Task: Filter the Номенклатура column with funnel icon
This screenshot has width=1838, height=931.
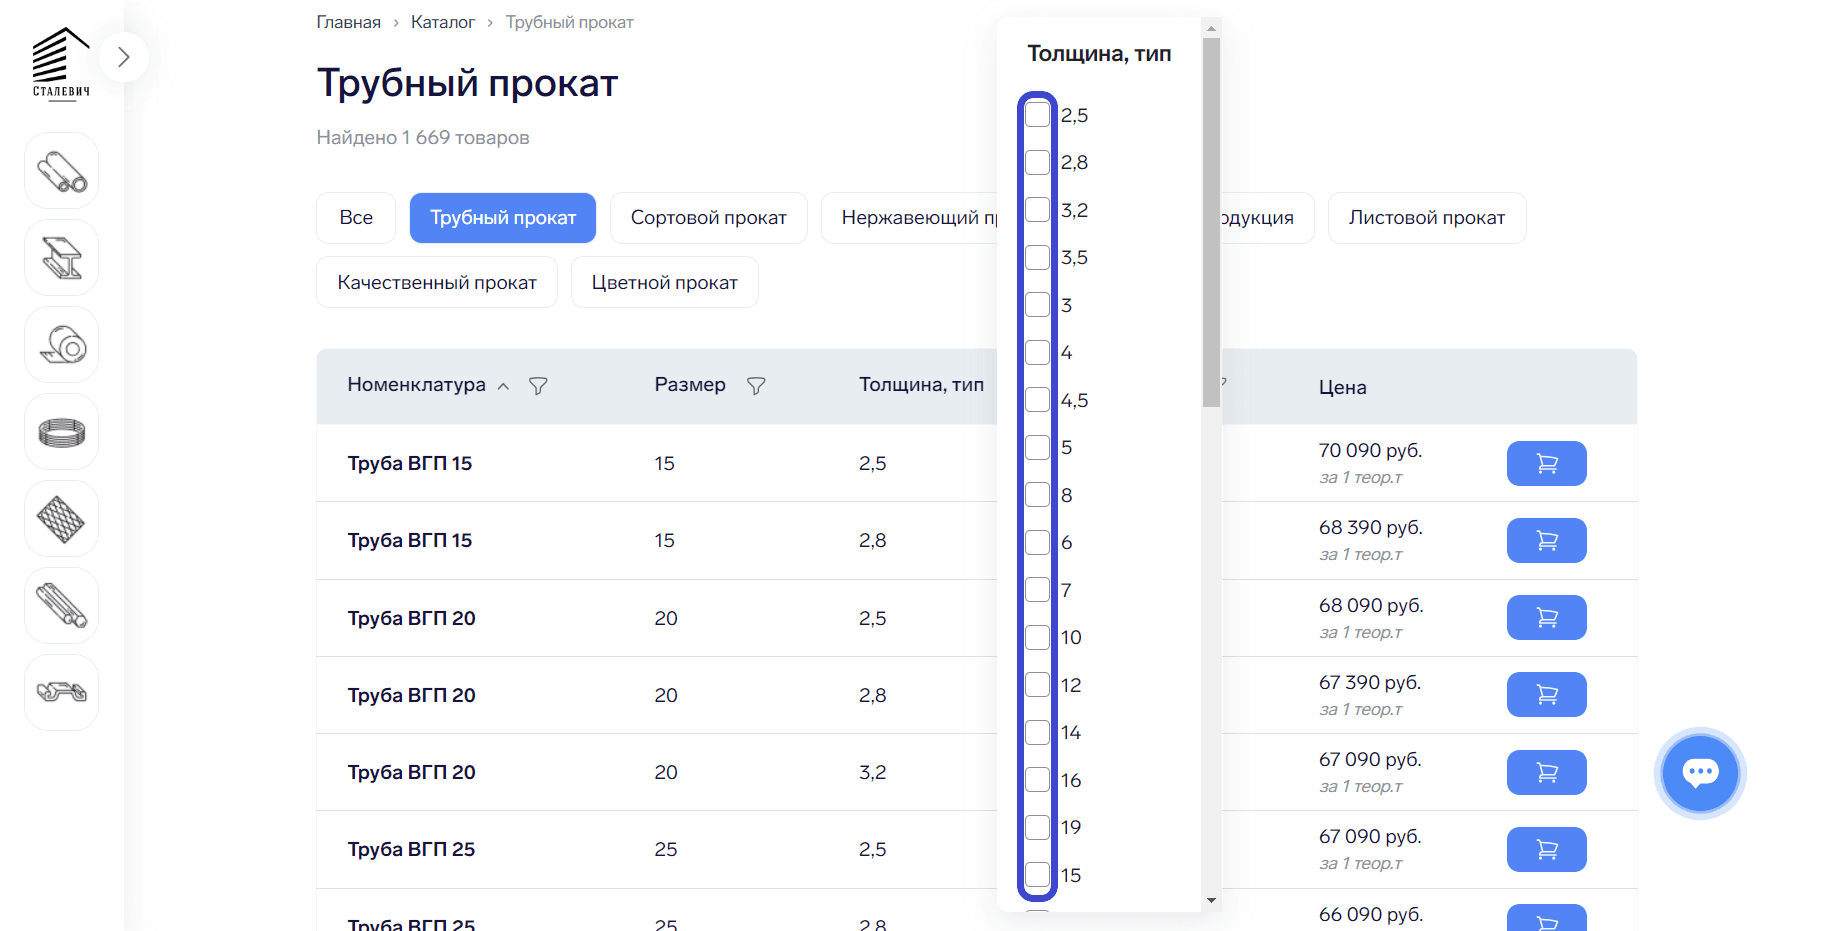Action: click(x=538, y=386)
